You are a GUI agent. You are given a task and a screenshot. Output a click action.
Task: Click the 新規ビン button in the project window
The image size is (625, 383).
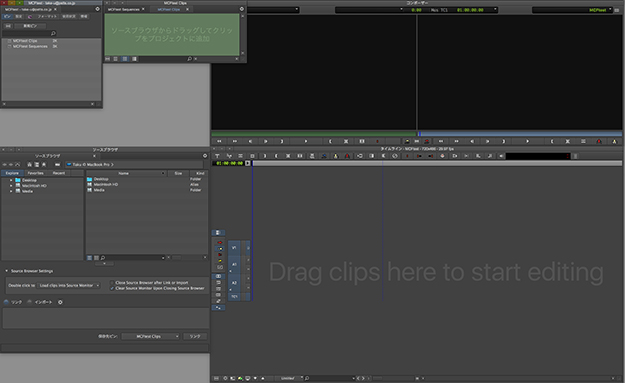coord(30,26)
